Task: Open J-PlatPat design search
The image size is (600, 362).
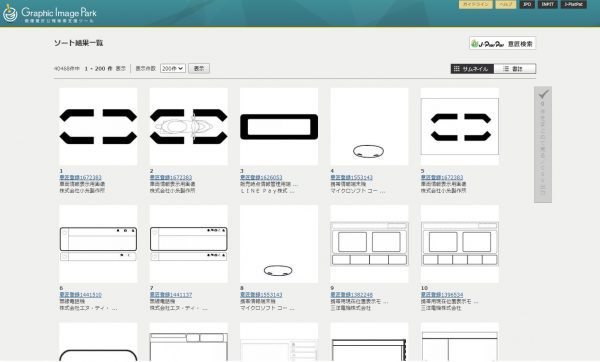Action: click(502, 44)
